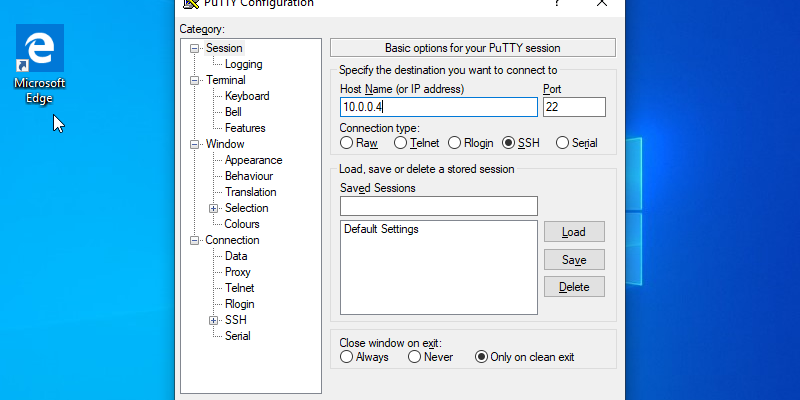
Task: Open Microsoft Edge desktop shortcut icon
Action: (x=40, y=63)
